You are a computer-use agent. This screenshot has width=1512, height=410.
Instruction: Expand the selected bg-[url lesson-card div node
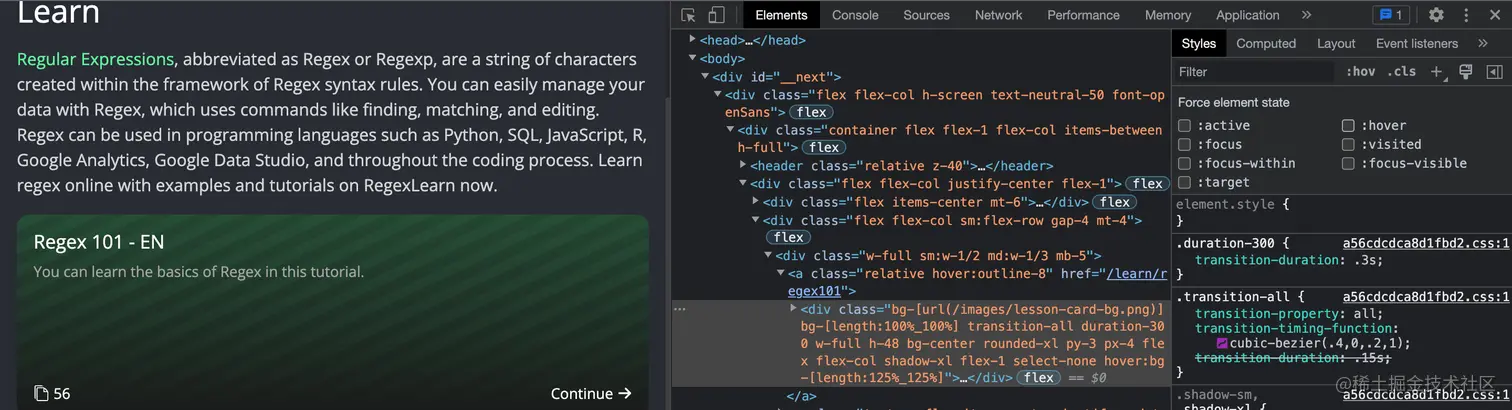[794, 309]
